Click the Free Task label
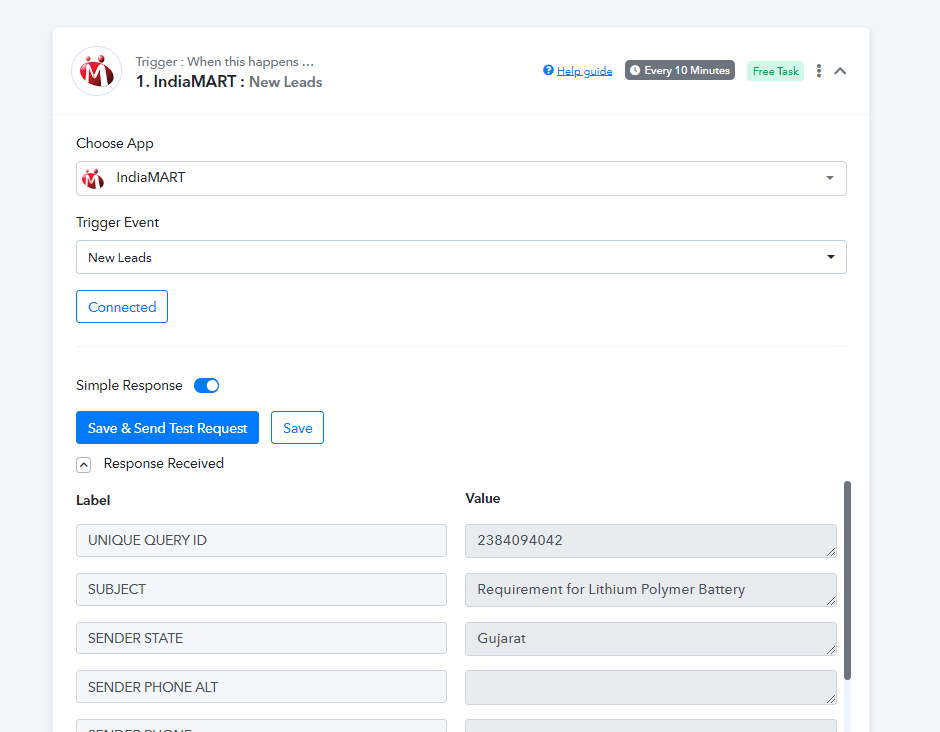940x732 pixels. (x=775, y=71)
